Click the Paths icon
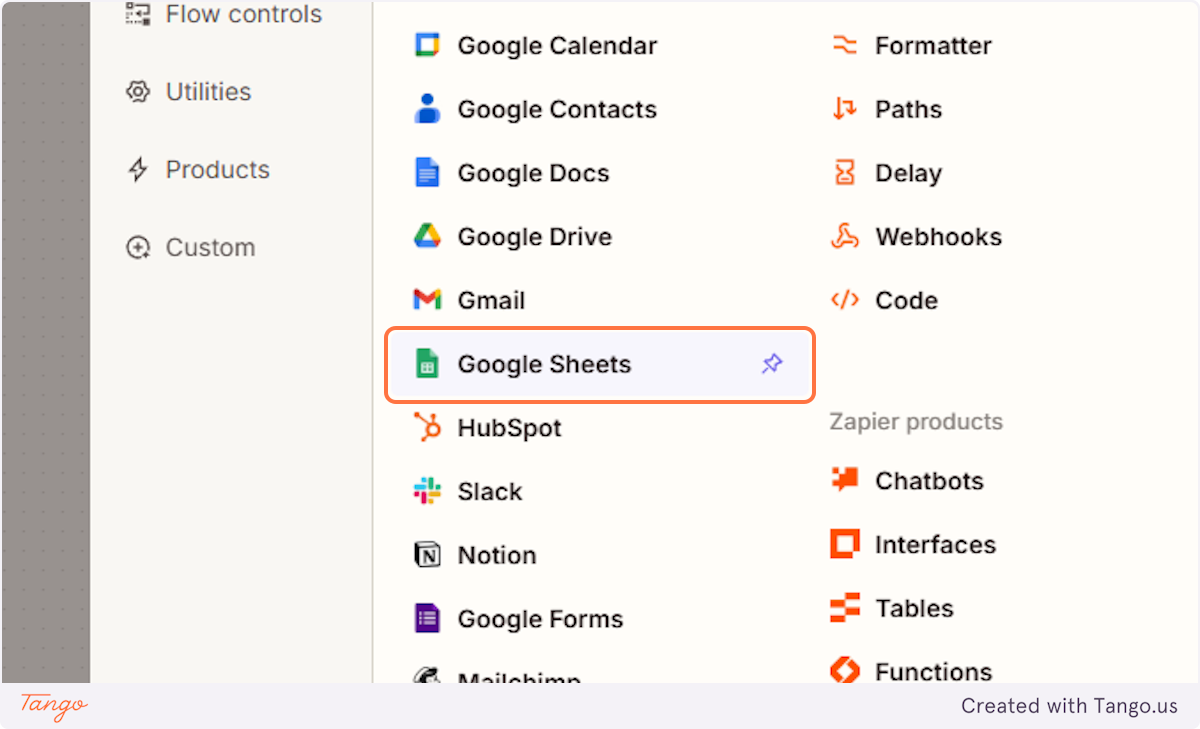Screen dimensions: 1200x729 click(845, 109)
